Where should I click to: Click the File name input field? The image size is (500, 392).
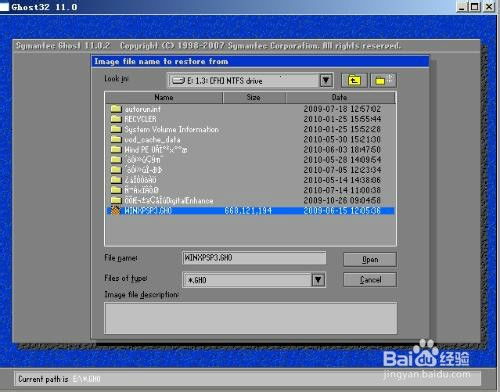pyautogui.click(x=254, y=258)
